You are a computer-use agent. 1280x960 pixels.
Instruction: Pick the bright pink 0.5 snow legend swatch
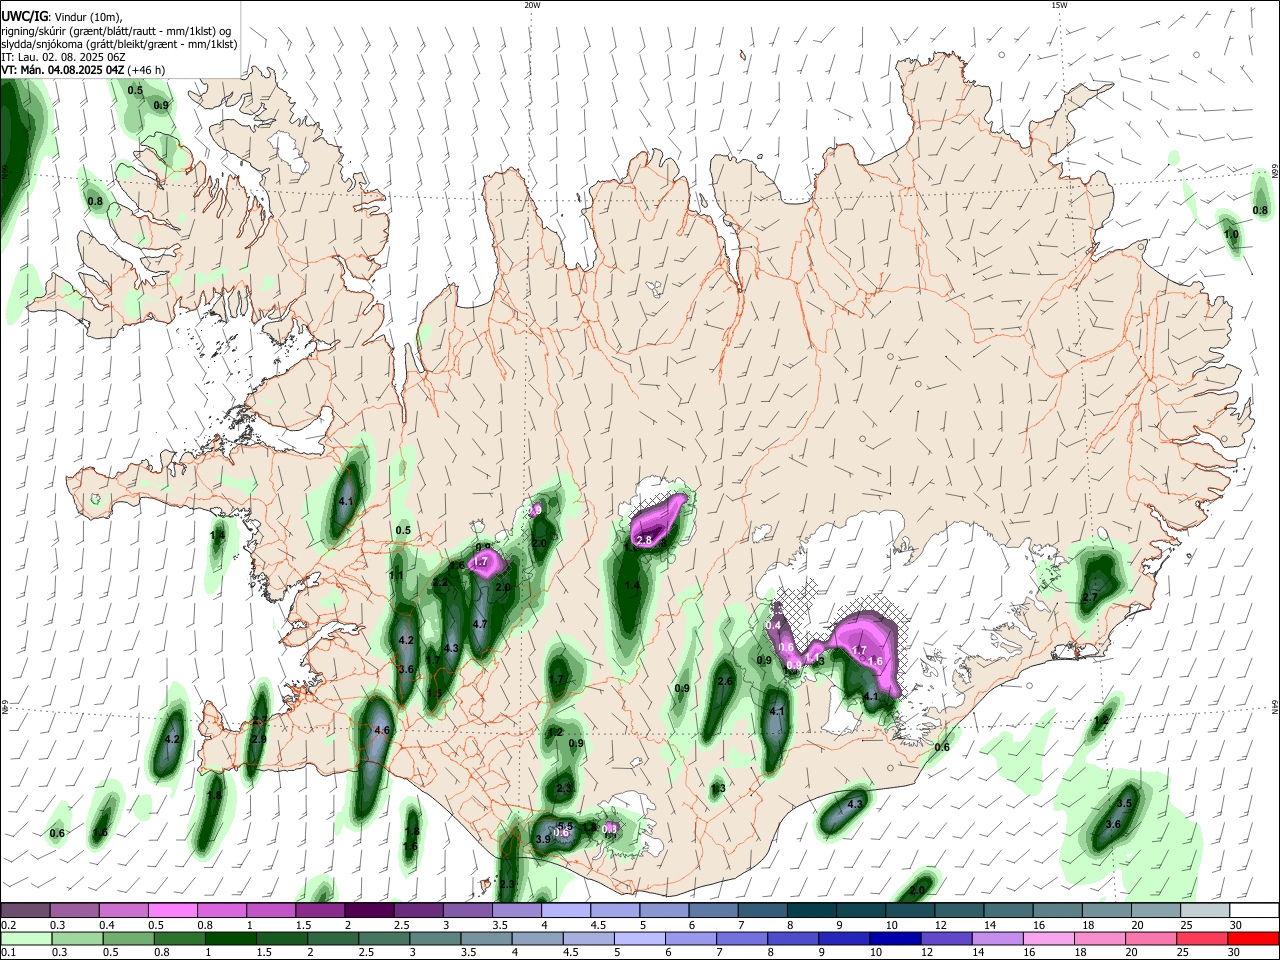[x=172, y=910]
